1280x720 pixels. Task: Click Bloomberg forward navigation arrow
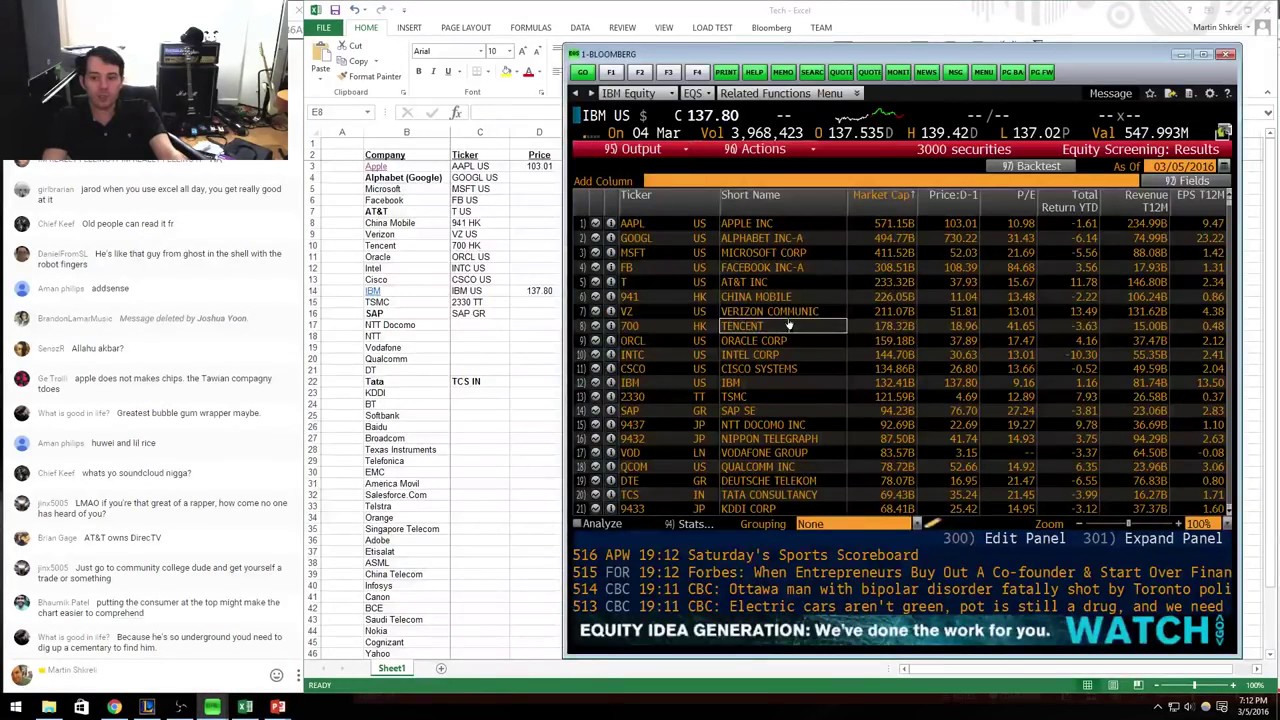[x=590, y=93]
